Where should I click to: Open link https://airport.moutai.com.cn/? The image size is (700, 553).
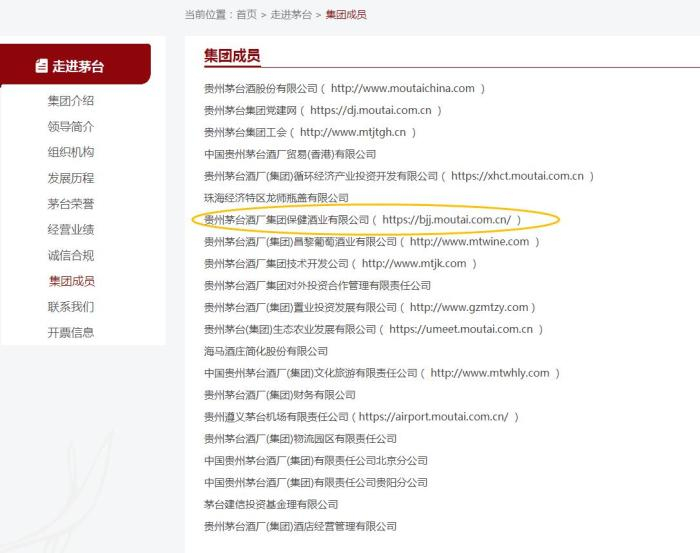tap(433, 417)
